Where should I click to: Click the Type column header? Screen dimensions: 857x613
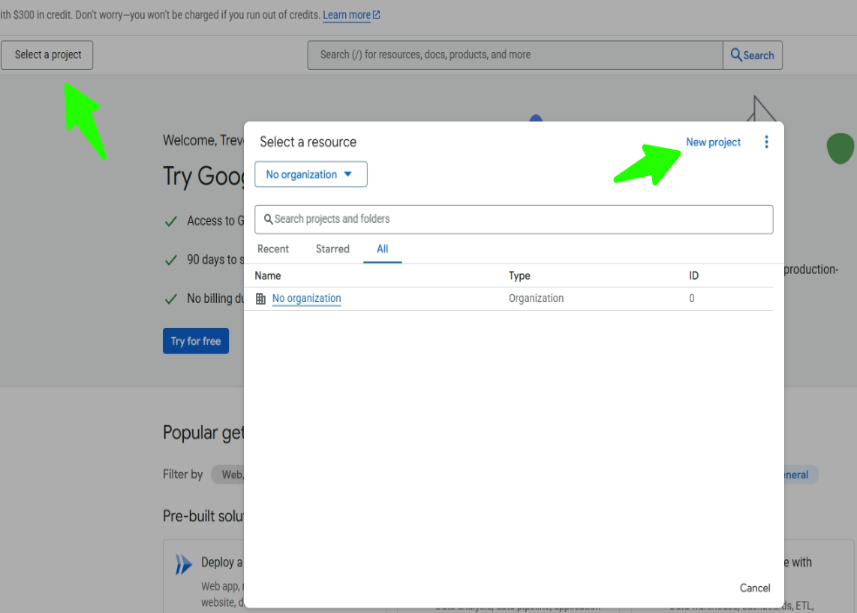[x=519, y=276]
